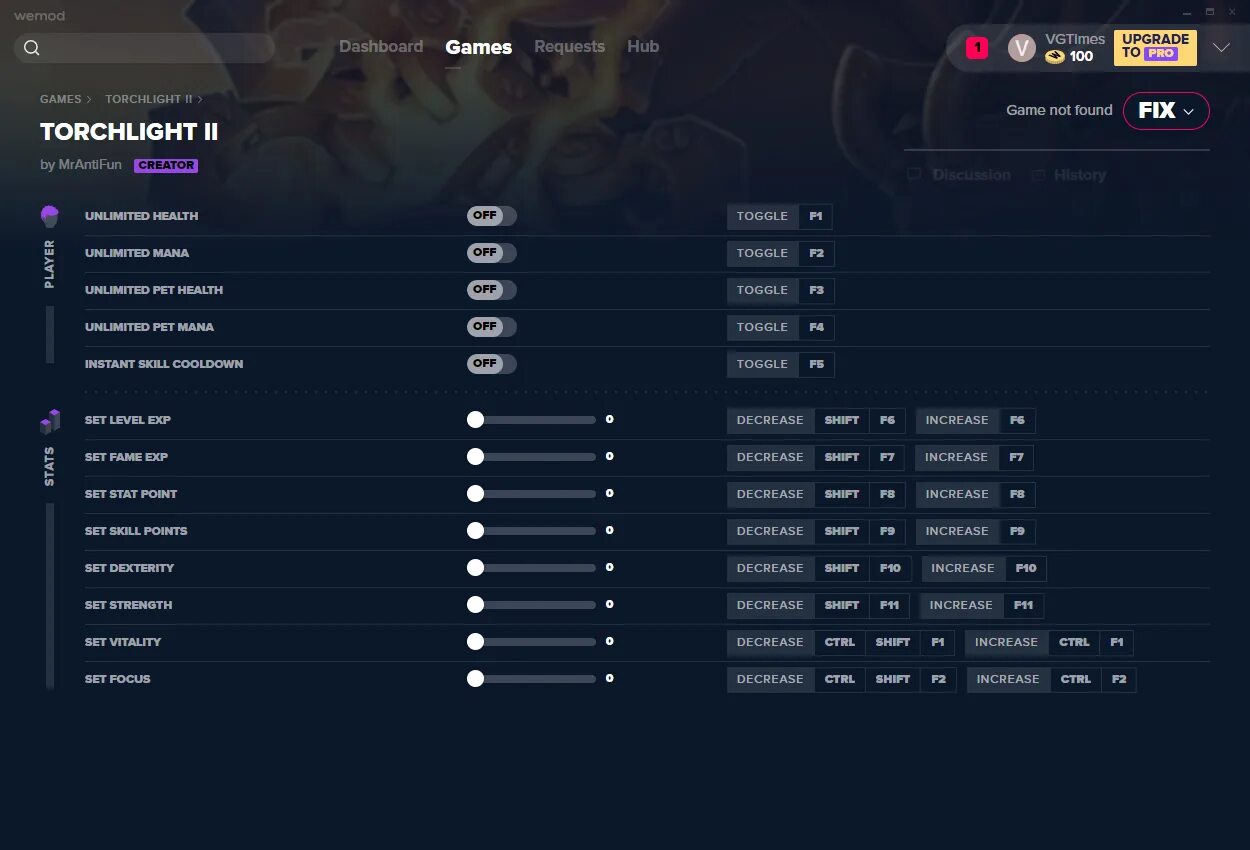Click Decrease for Set Stat Point
The image size is (1250, 850).
coord(770,494)
